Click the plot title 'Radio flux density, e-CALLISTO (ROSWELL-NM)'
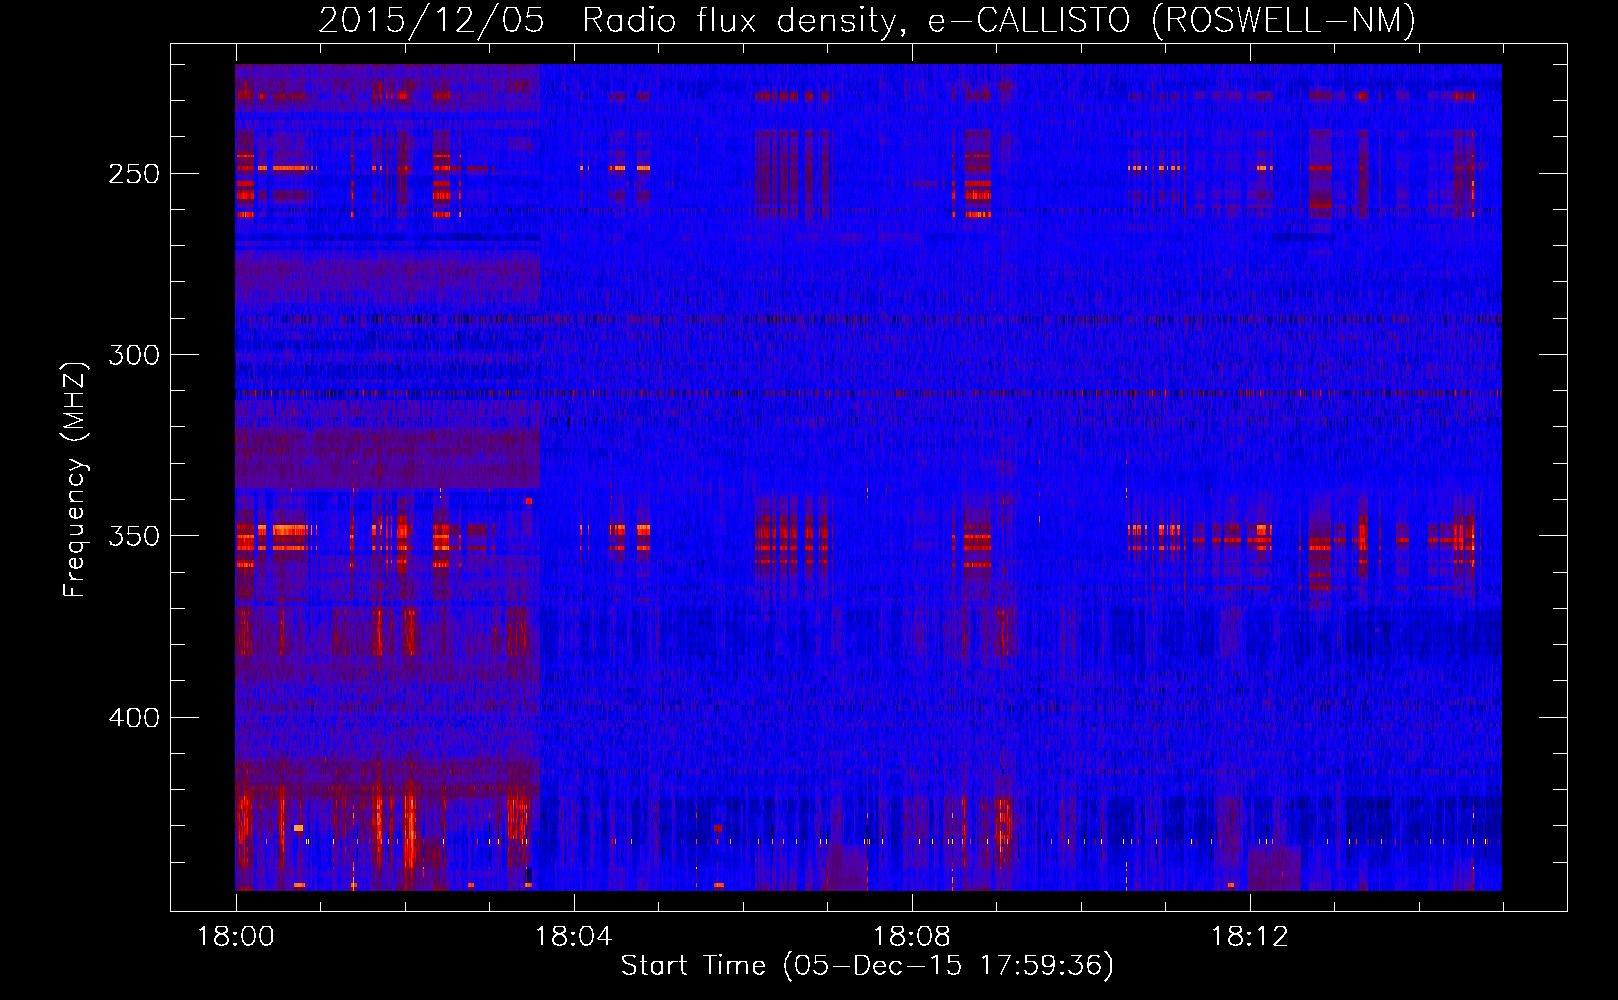Viewport: 1618px width, 1000px height. coord(999,20)
